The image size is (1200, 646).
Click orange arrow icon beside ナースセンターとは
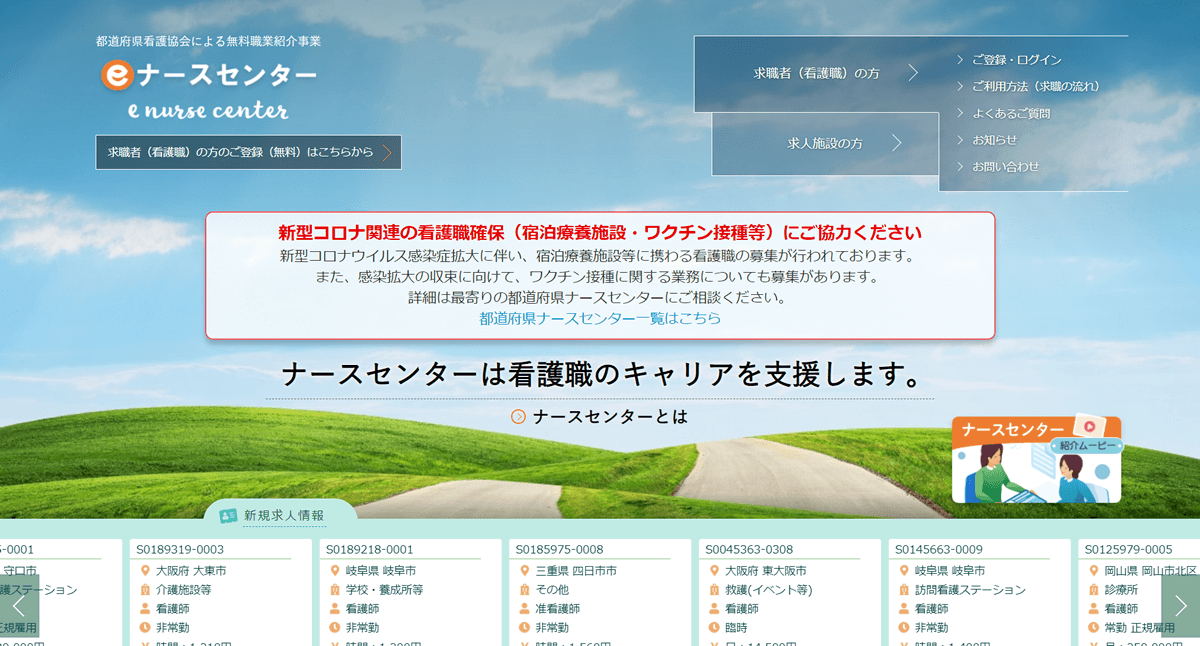tap(518, 417)
